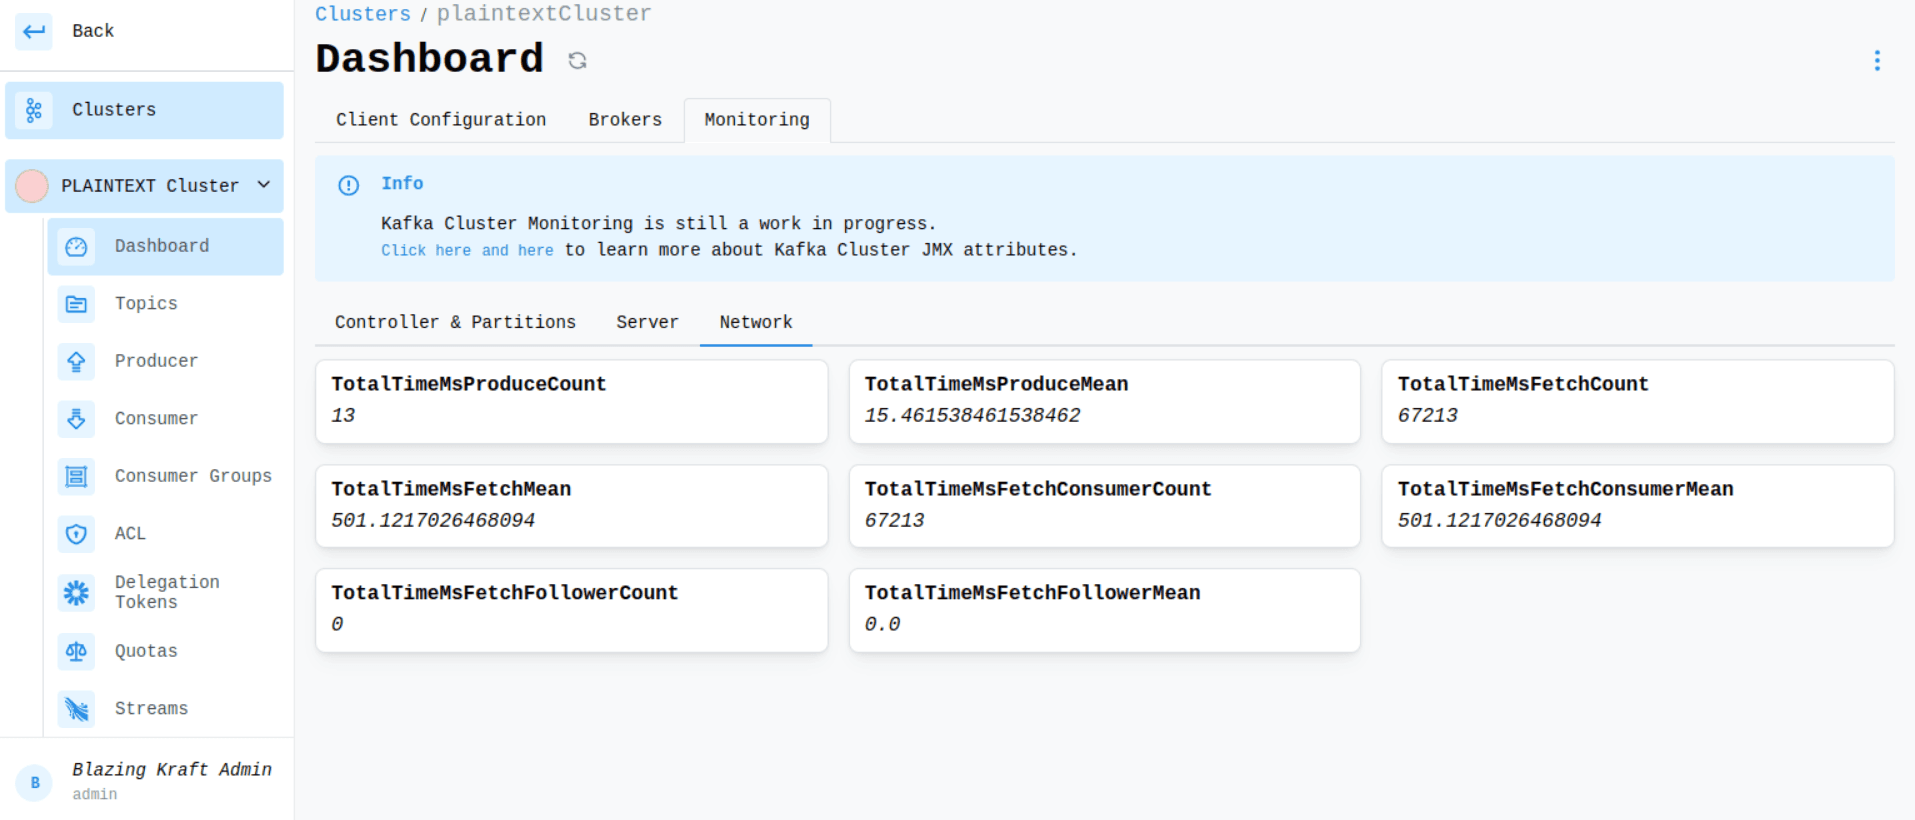Select the Network sub-tab
The height and width of the screenshot is (820, 1915).
(x=756, y=322)
